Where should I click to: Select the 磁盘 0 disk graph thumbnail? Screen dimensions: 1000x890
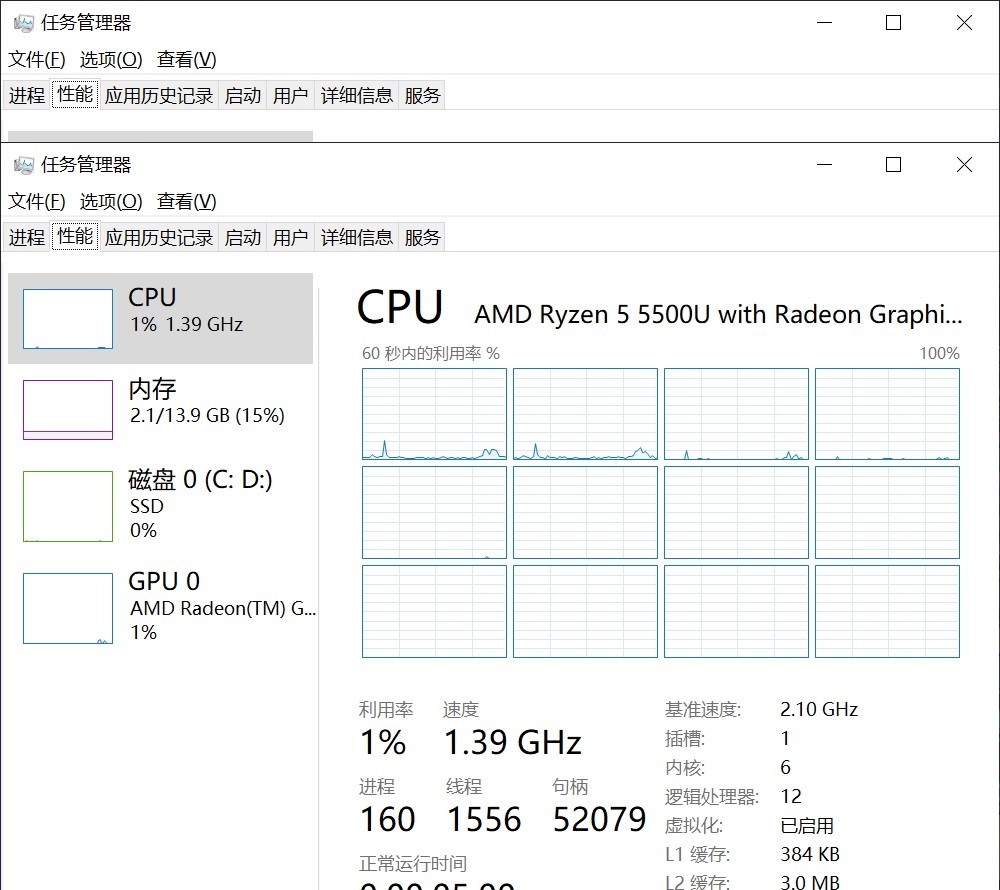(x=68, y=506)
